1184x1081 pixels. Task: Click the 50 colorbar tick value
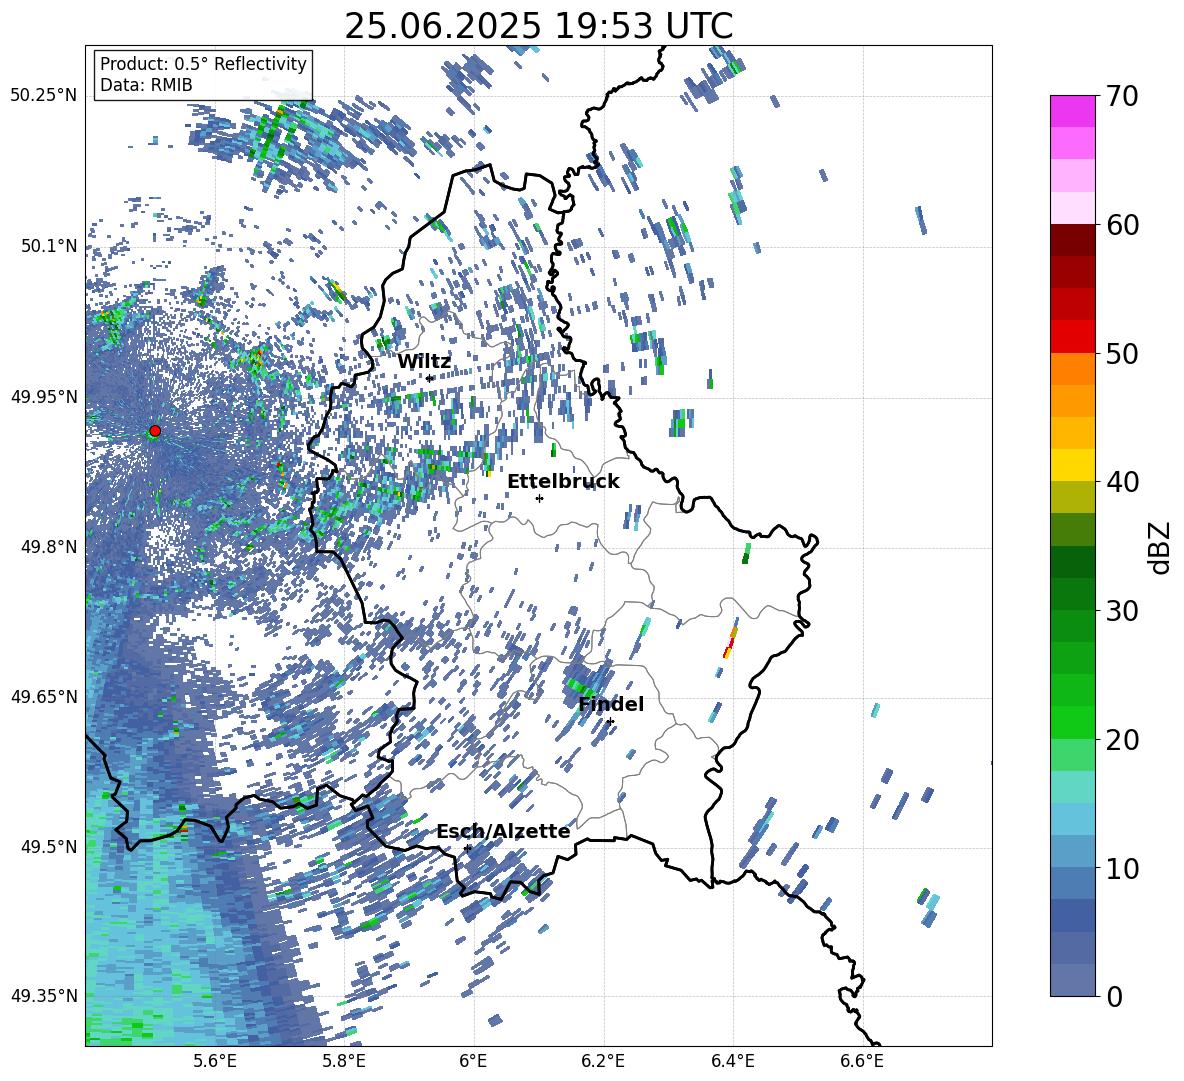pos(1121,353)
